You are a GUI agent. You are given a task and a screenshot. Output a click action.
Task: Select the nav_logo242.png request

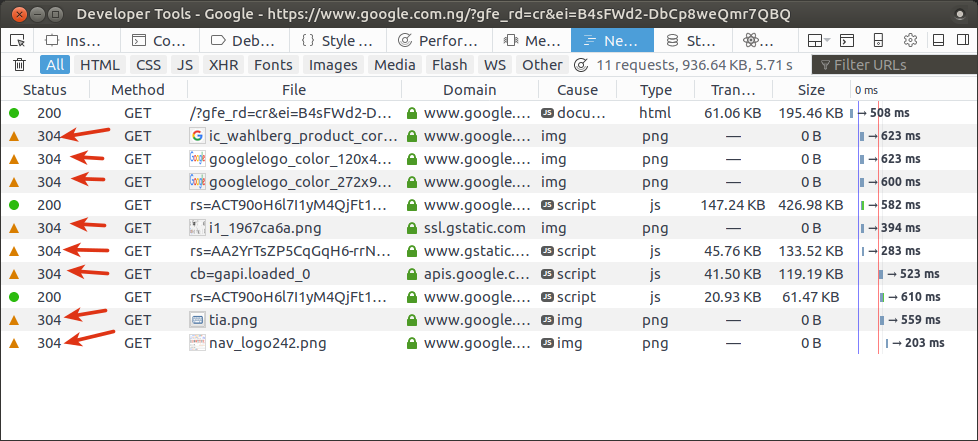point(270,343)
